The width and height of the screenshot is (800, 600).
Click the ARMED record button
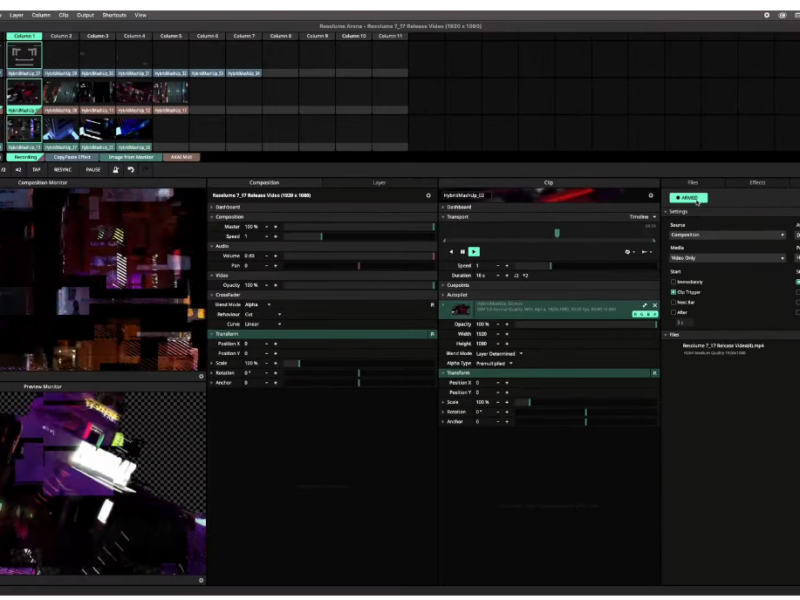[687, 198]
